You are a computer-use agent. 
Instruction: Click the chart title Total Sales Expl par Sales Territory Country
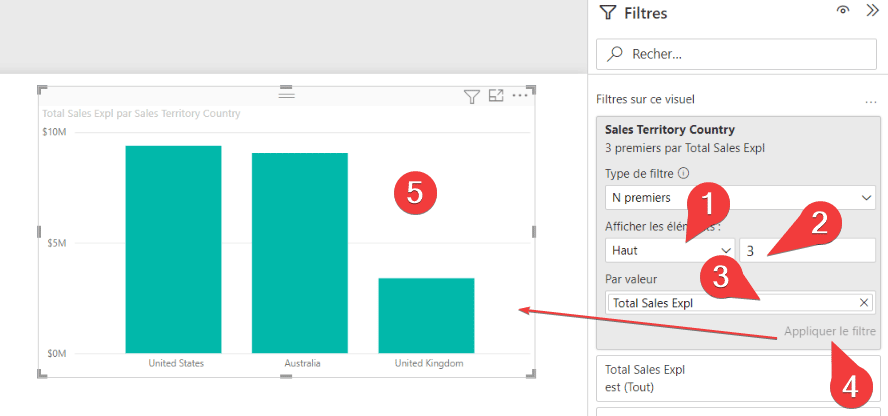click(141, 114)
